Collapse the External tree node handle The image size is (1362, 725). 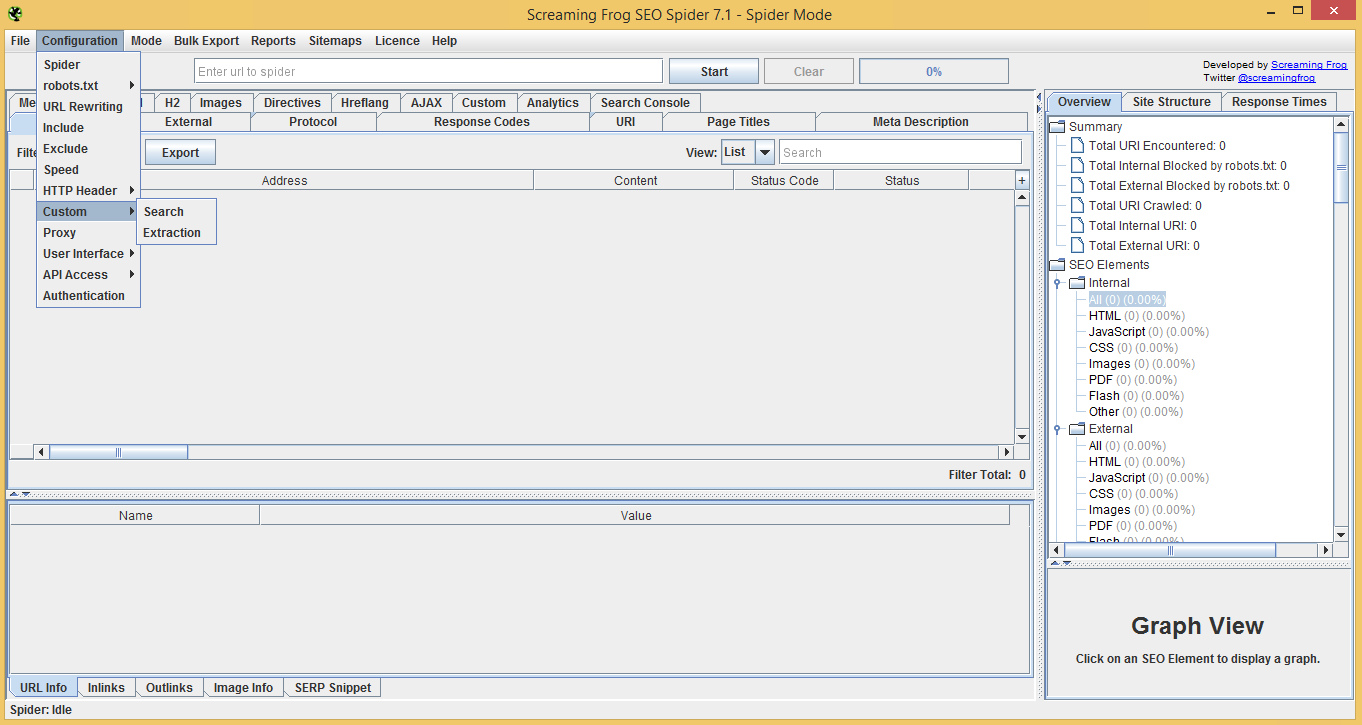[1057, 430]
